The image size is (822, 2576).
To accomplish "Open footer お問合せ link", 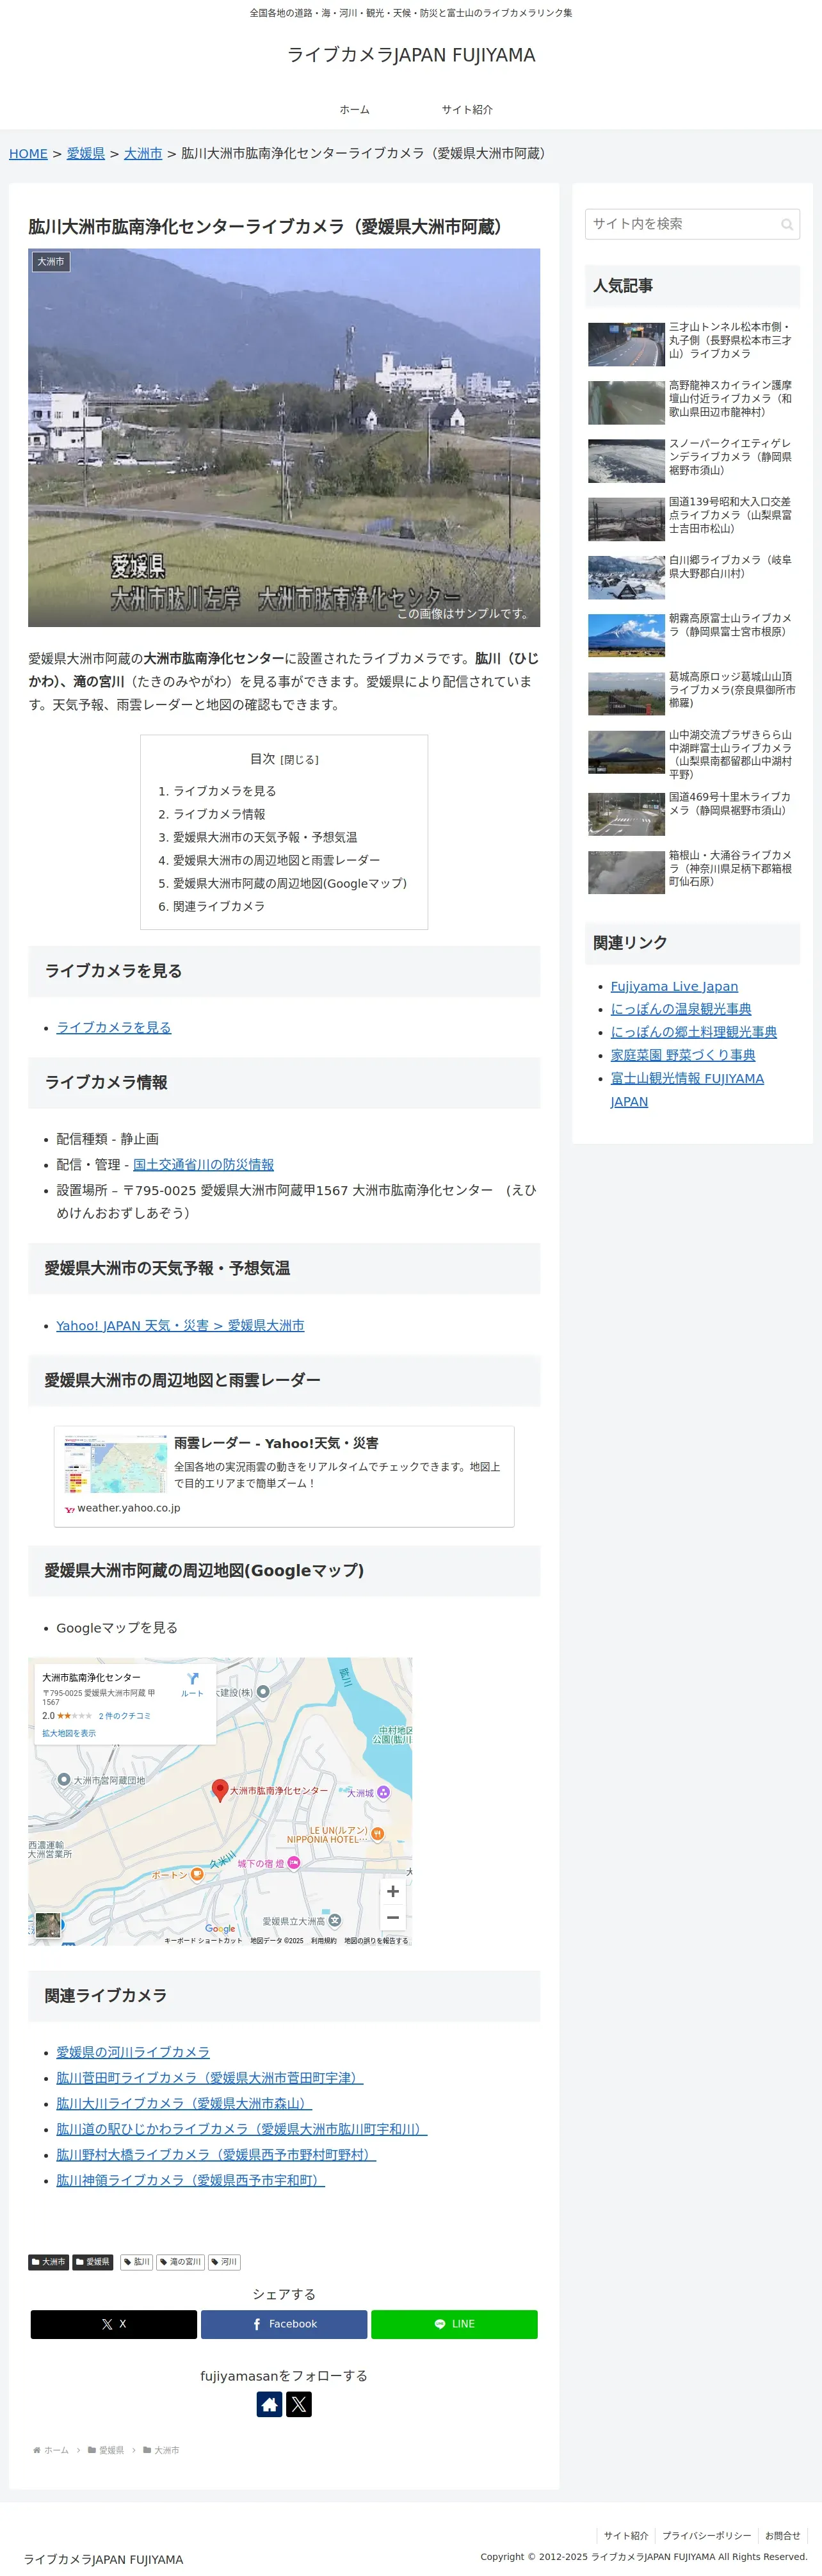I will (x=782, y=2536).
